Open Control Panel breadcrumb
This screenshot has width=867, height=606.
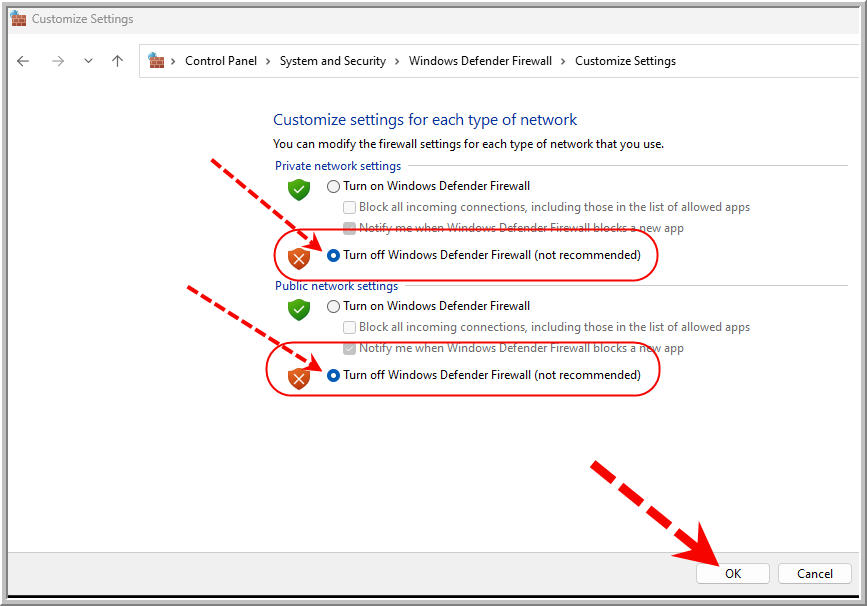221,61
